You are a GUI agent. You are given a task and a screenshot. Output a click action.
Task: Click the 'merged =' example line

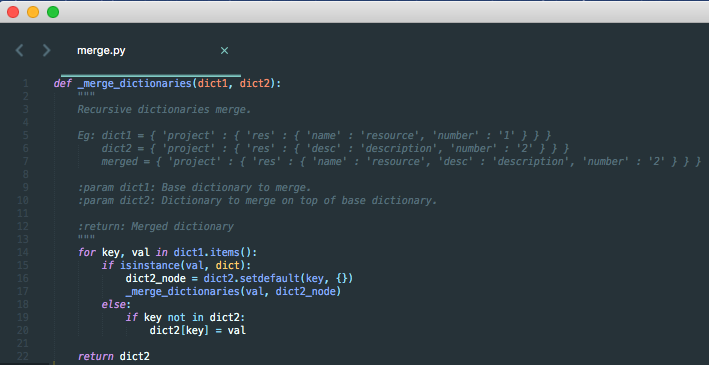[x=401, y=161]
